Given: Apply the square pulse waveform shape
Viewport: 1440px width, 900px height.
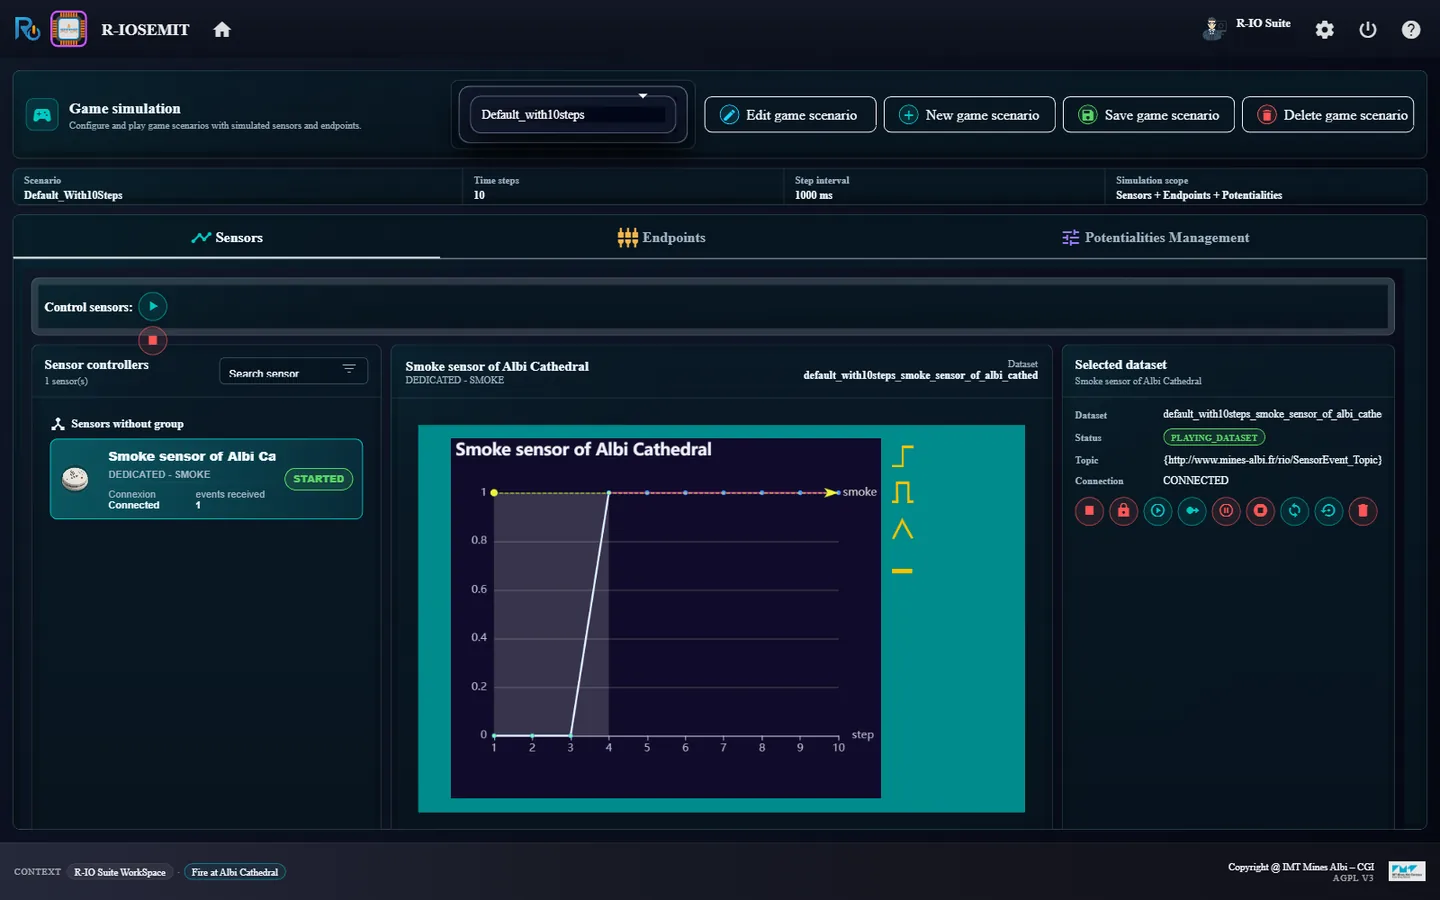Looking at the screenshot, I should click(x=902, y=492).
